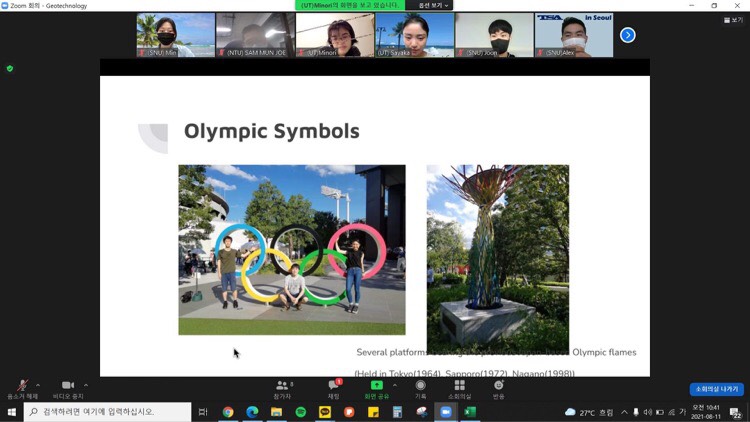Open Microsoft Edge from the taskbar
The height and width of the screenshot is (422, 750).
[x=252, y=411]
